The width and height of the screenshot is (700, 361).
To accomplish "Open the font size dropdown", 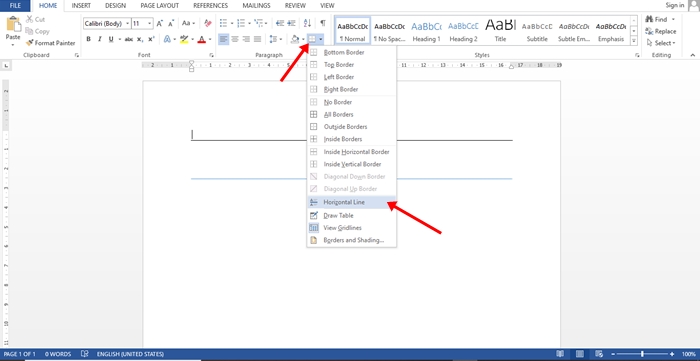I will click(x=150, y=23).
